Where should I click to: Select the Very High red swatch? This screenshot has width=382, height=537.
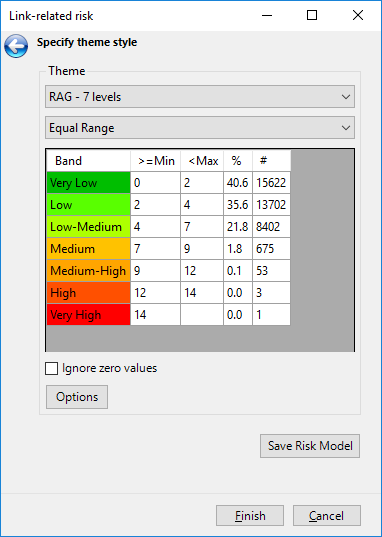(88, 314)
